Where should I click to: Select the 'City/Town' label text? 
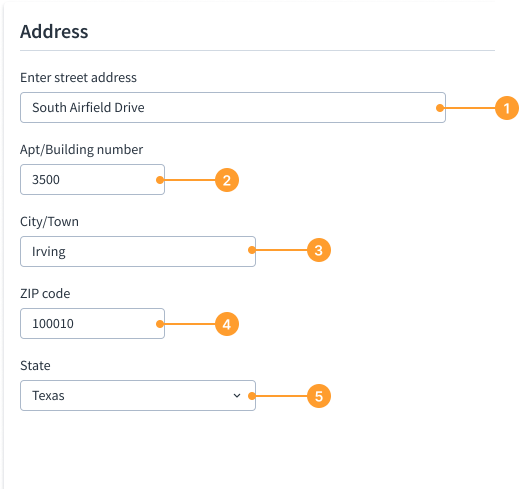[49, 222]
